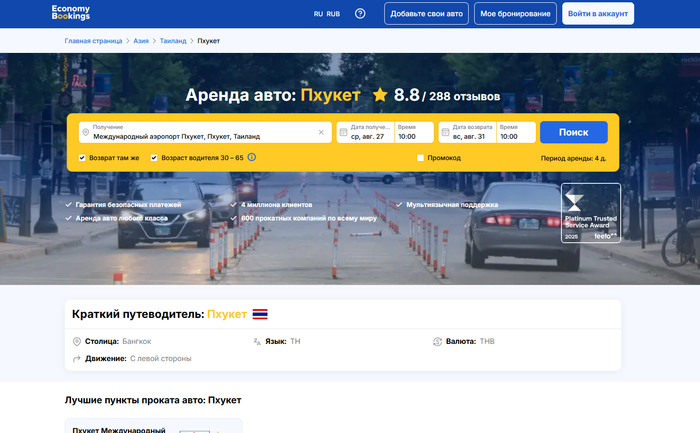The height and width of the screenshot is (433, 700).
Task: Click the Гарантия безопасных платежей text
Action: coord(128,204)
